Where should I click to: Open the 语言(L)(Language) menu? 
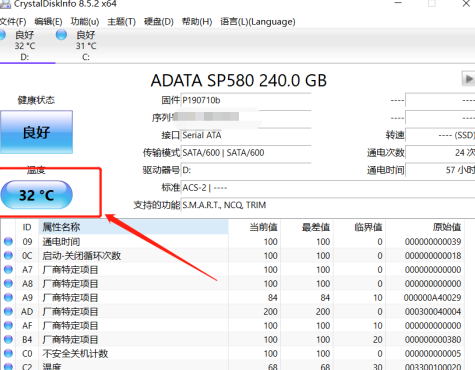258,22
